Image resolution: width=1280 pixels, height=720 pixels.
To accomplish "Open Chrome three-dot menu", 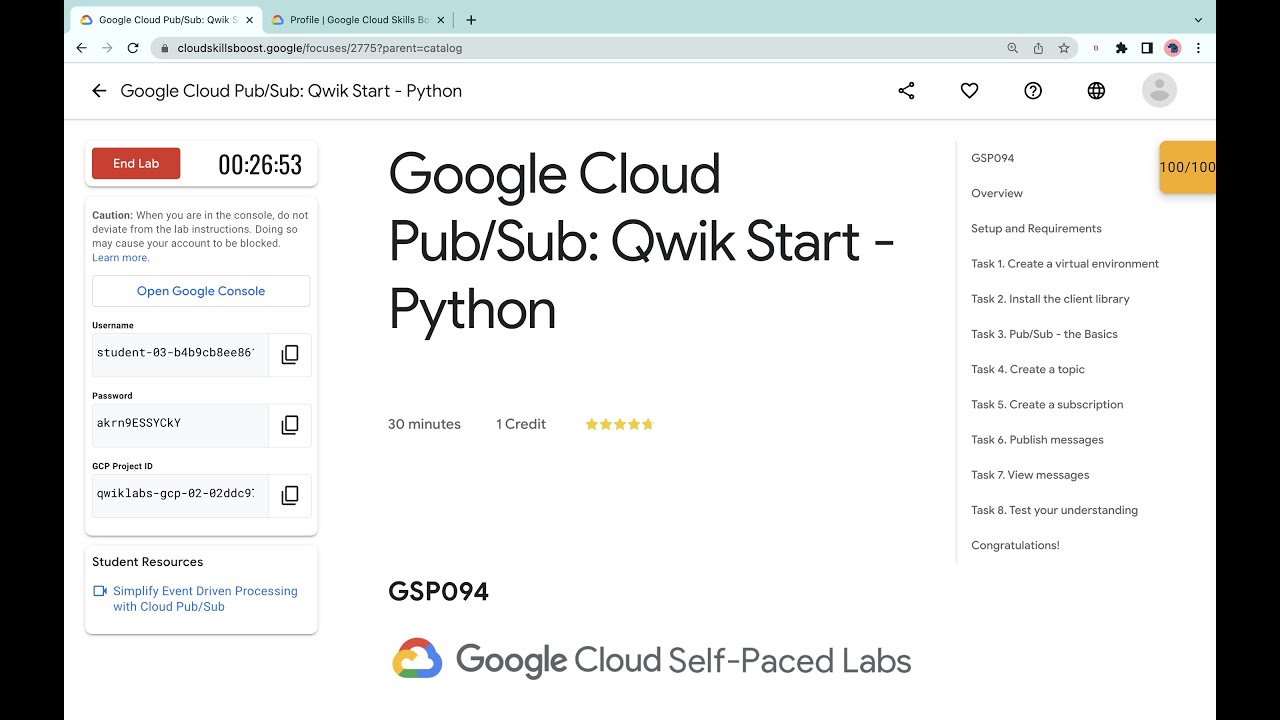I will point(1198,48).
